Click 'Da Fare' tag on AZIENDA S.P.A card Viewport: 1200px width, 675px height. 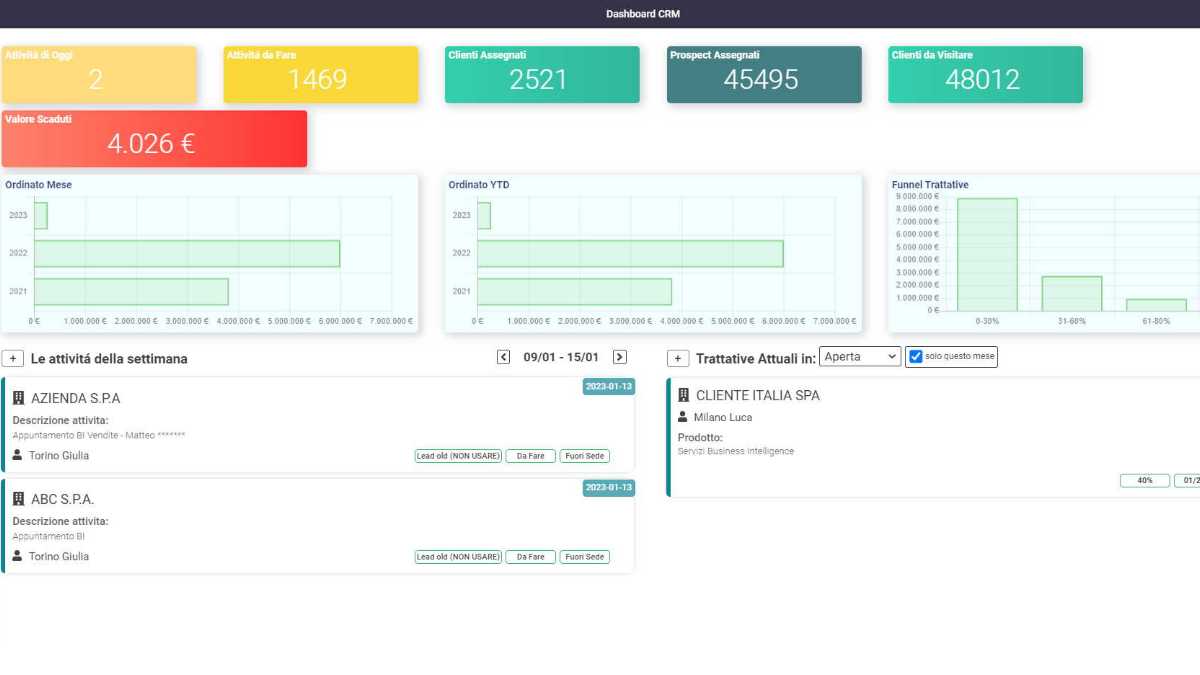click(530, 456)
